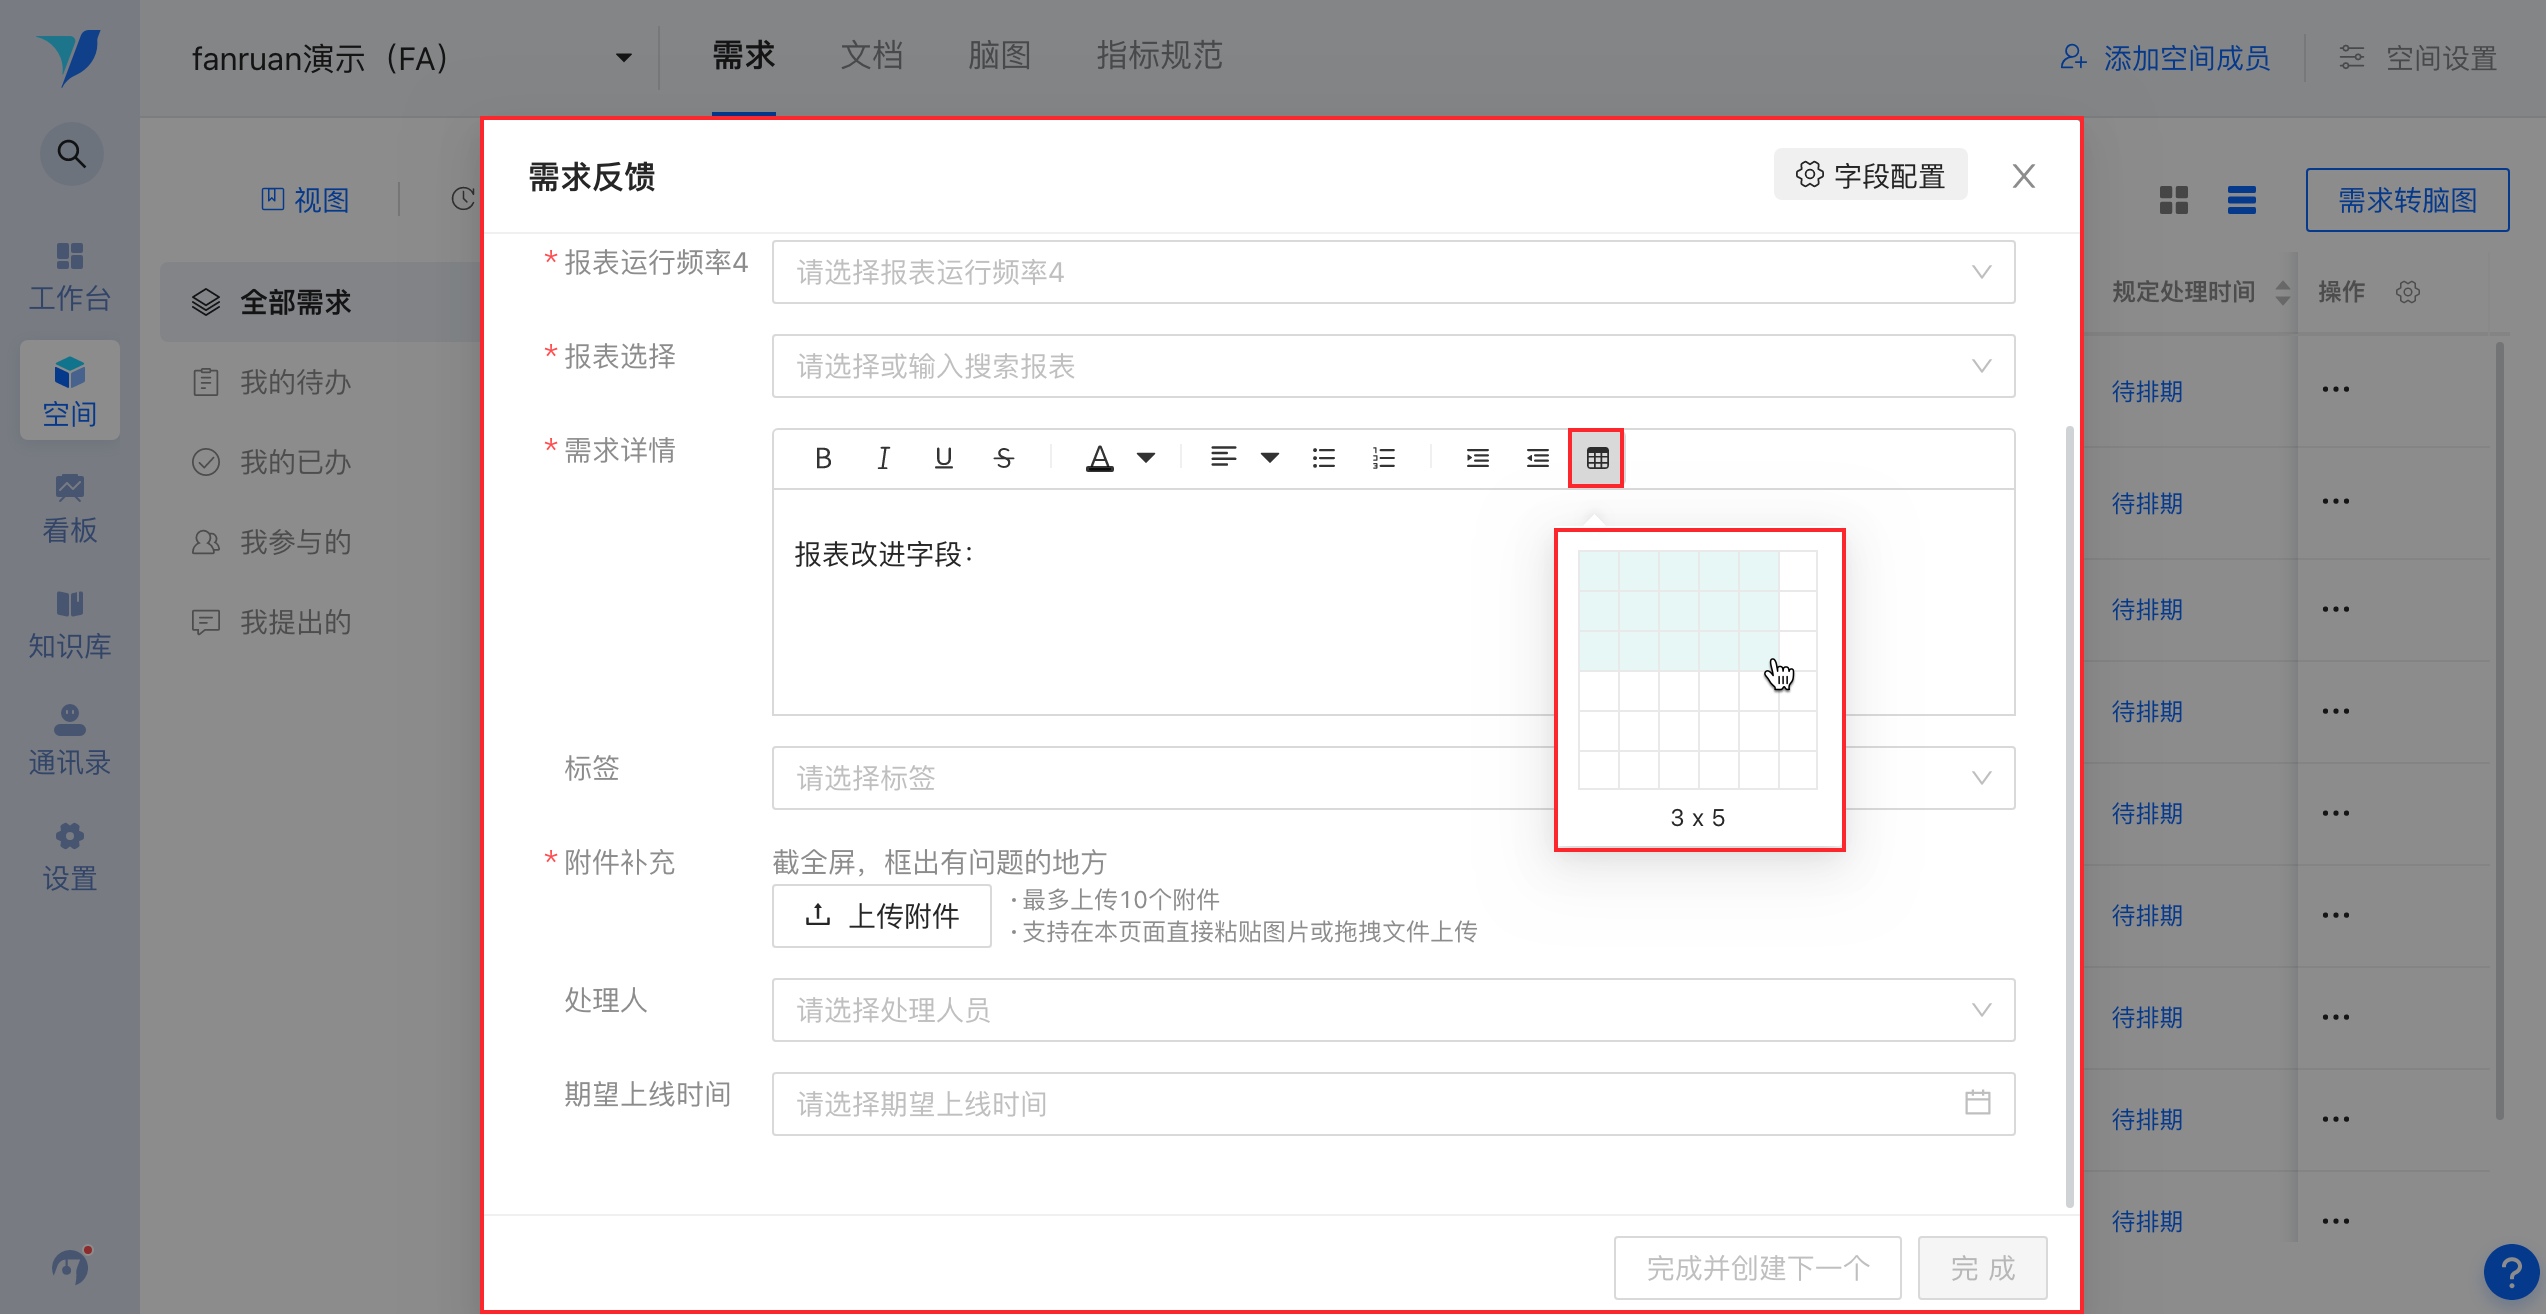
Task: Apply italic formatting in editor
Action: tap(883, 458)
